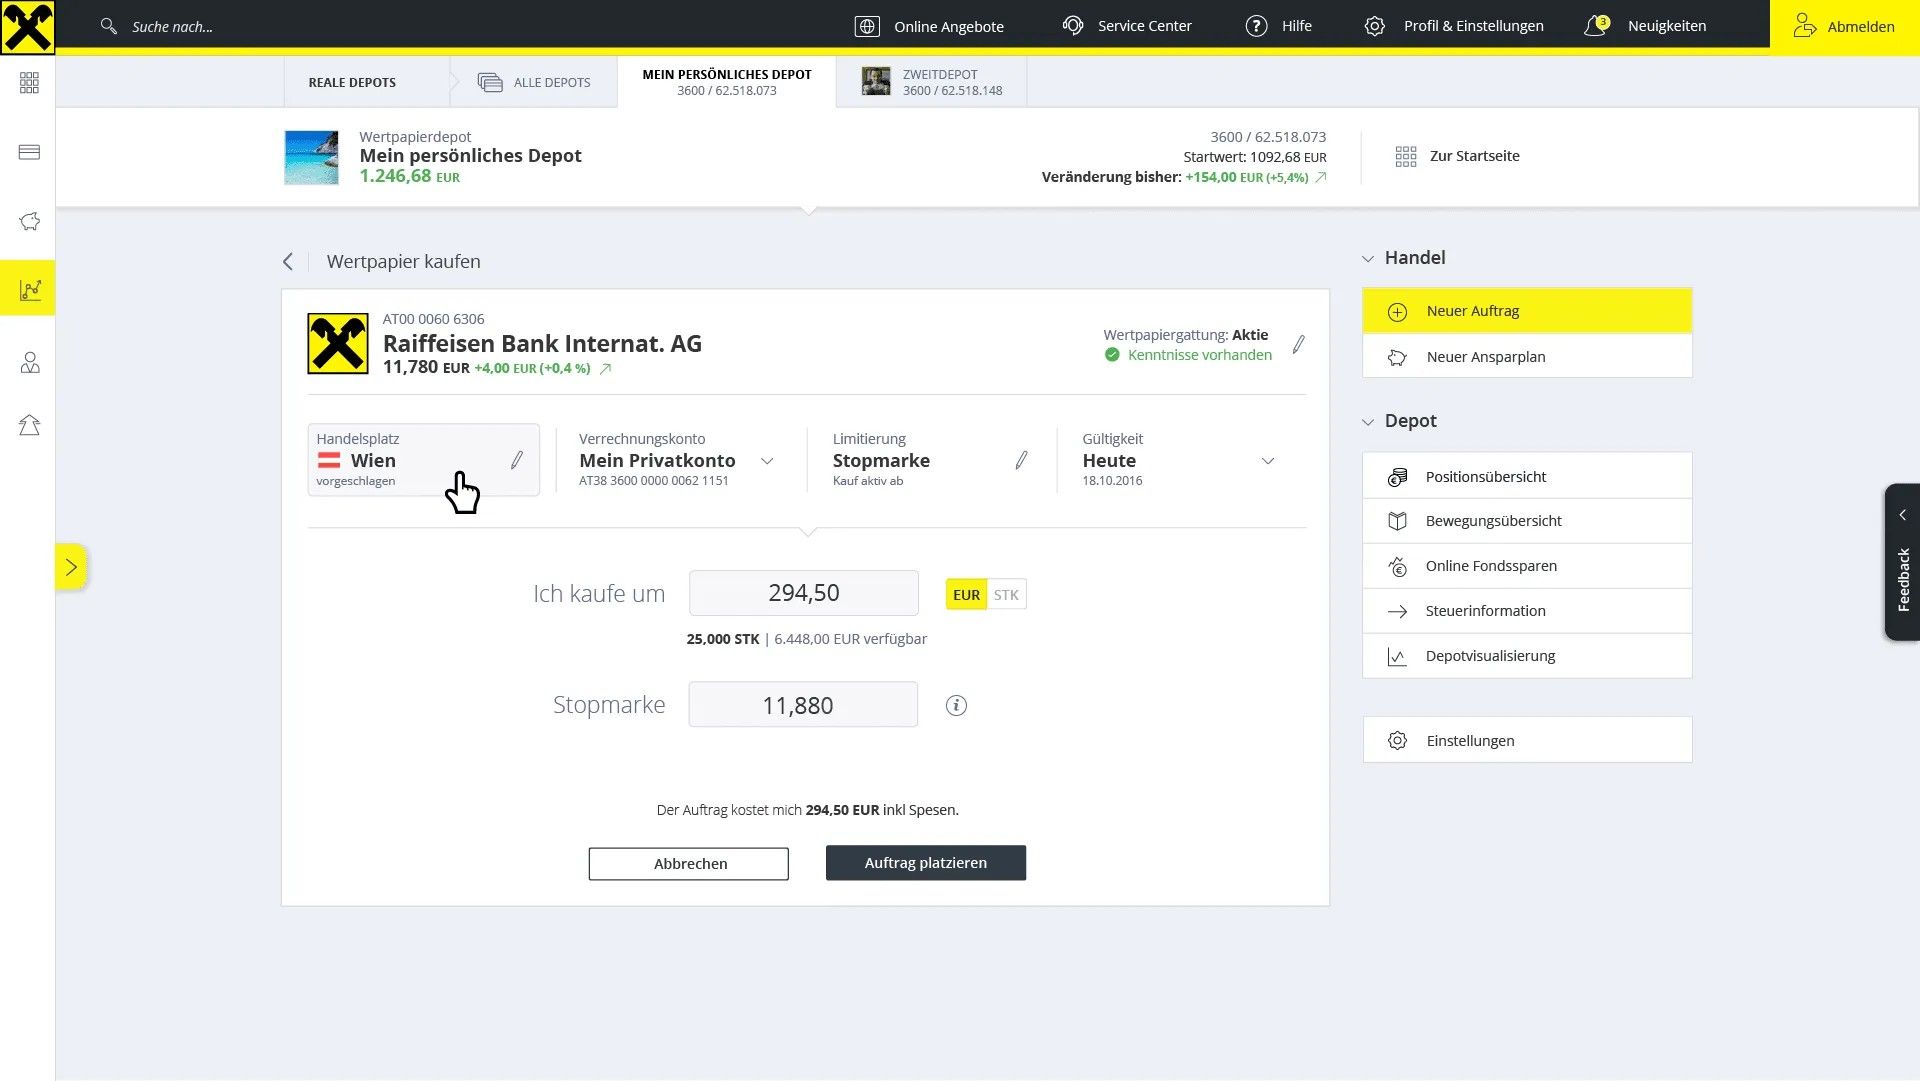The image size is (1920, 1081).
Task: Switch to the Zweitdepot tab
Action: [932, 82]
